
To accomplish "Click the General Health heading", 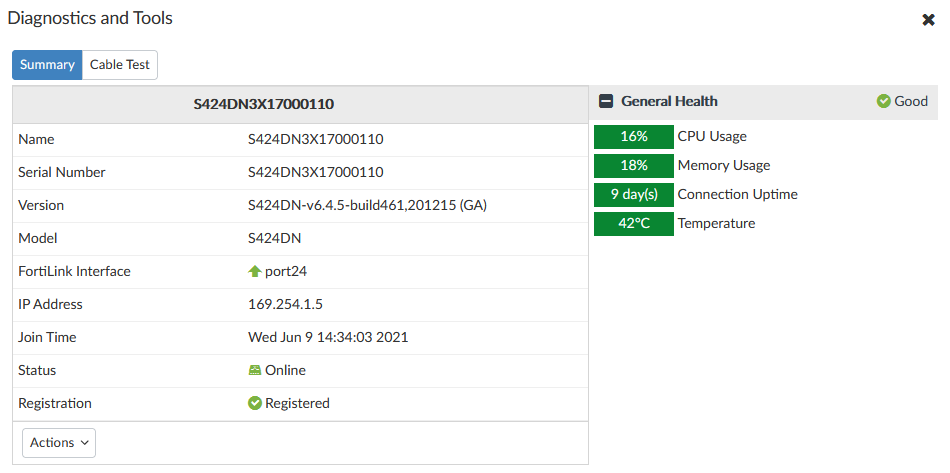I will [669, 101].
